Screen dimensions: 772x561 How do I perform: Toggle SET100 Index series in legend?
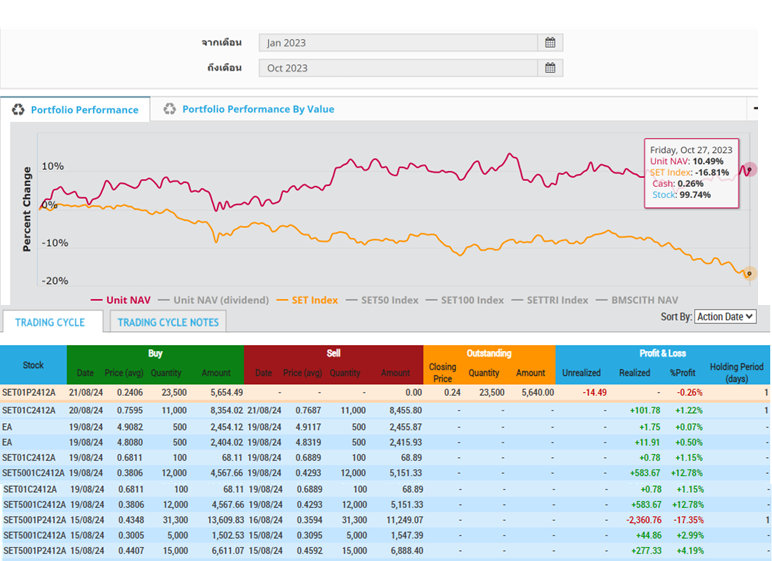click(x=465, y=300)
